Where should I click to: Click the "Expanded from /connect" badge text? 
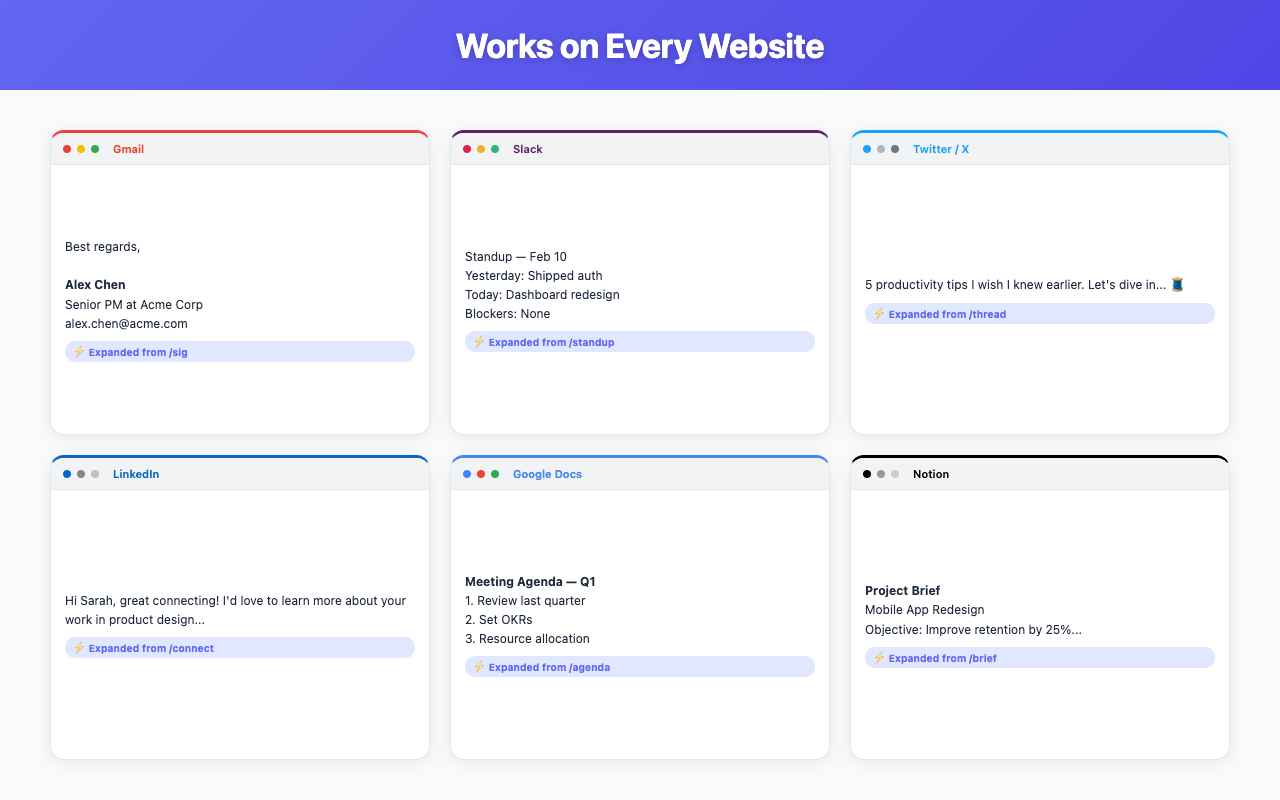pyautogui.click(x=151, y=648)
